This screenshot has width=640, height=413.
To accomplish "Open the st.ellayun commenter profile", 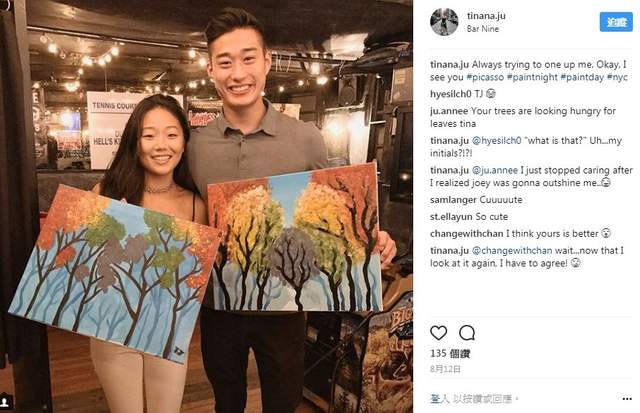I will [x=448, y=217].
